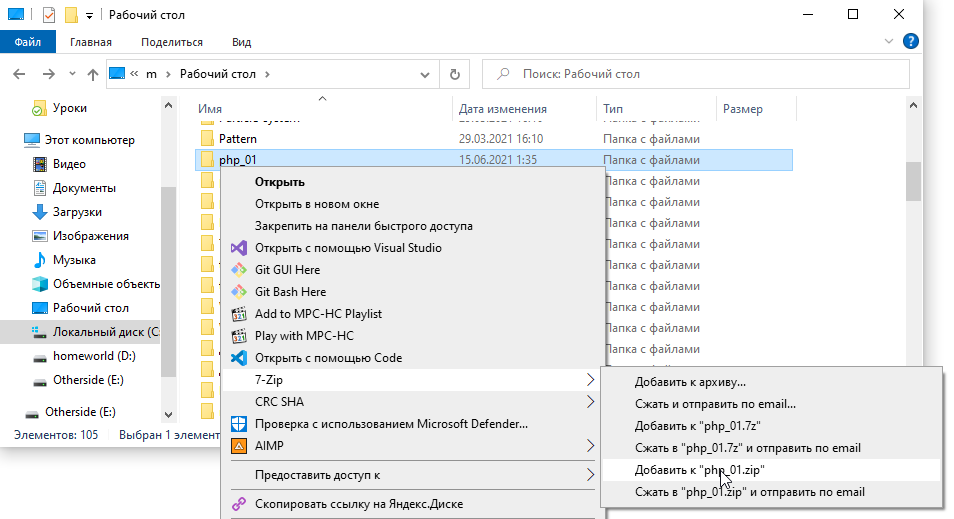Select Загрузки in the navigation pane
This screenshot has width=954, height=519.
77,212
